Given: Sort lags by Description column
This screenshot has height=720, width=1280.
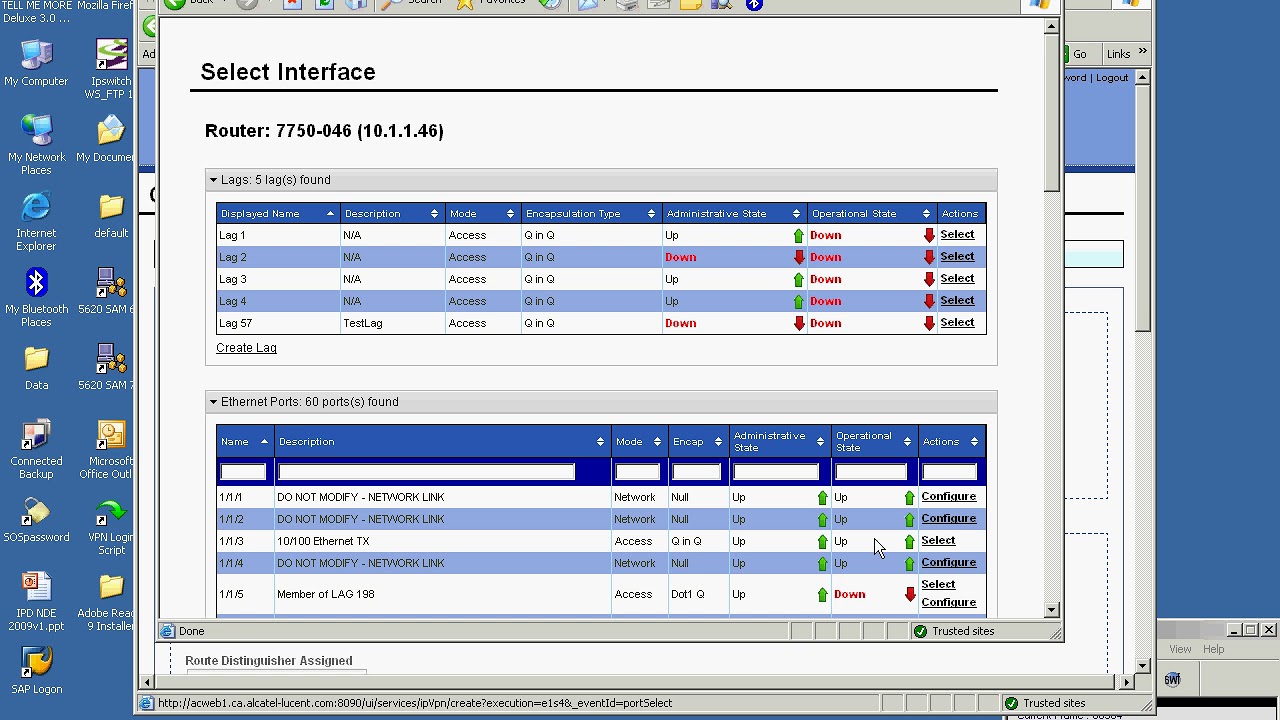Looking at the screenshot, I should pos(391,214).
